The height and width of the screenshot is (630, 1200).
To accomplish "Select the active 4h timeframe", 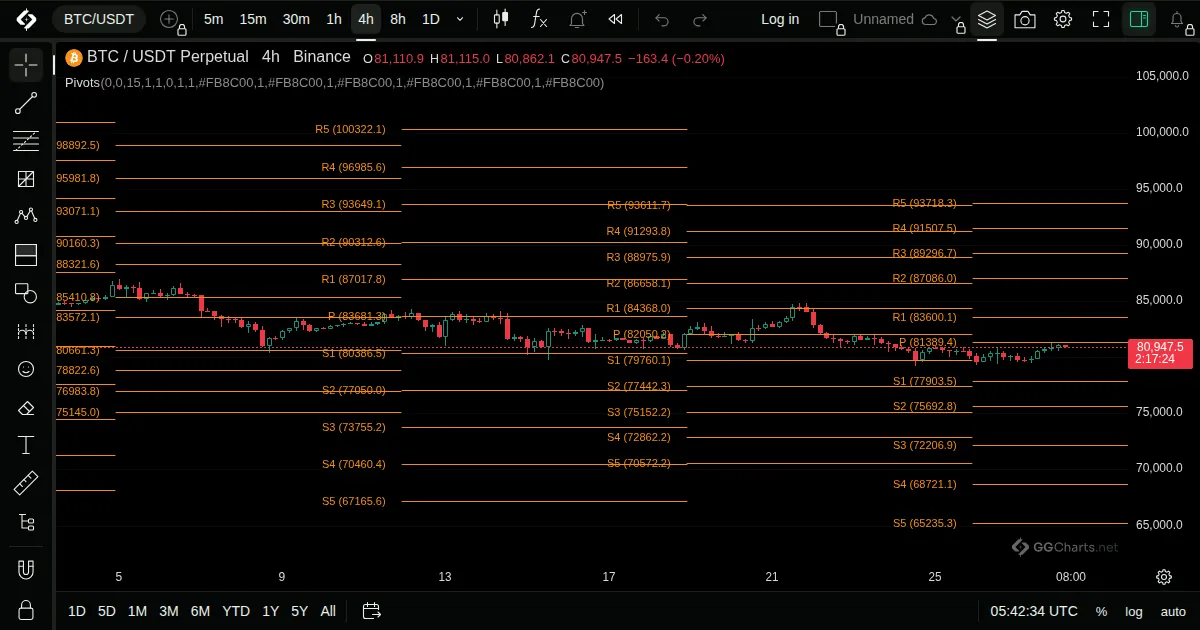I will pos(366,19).
